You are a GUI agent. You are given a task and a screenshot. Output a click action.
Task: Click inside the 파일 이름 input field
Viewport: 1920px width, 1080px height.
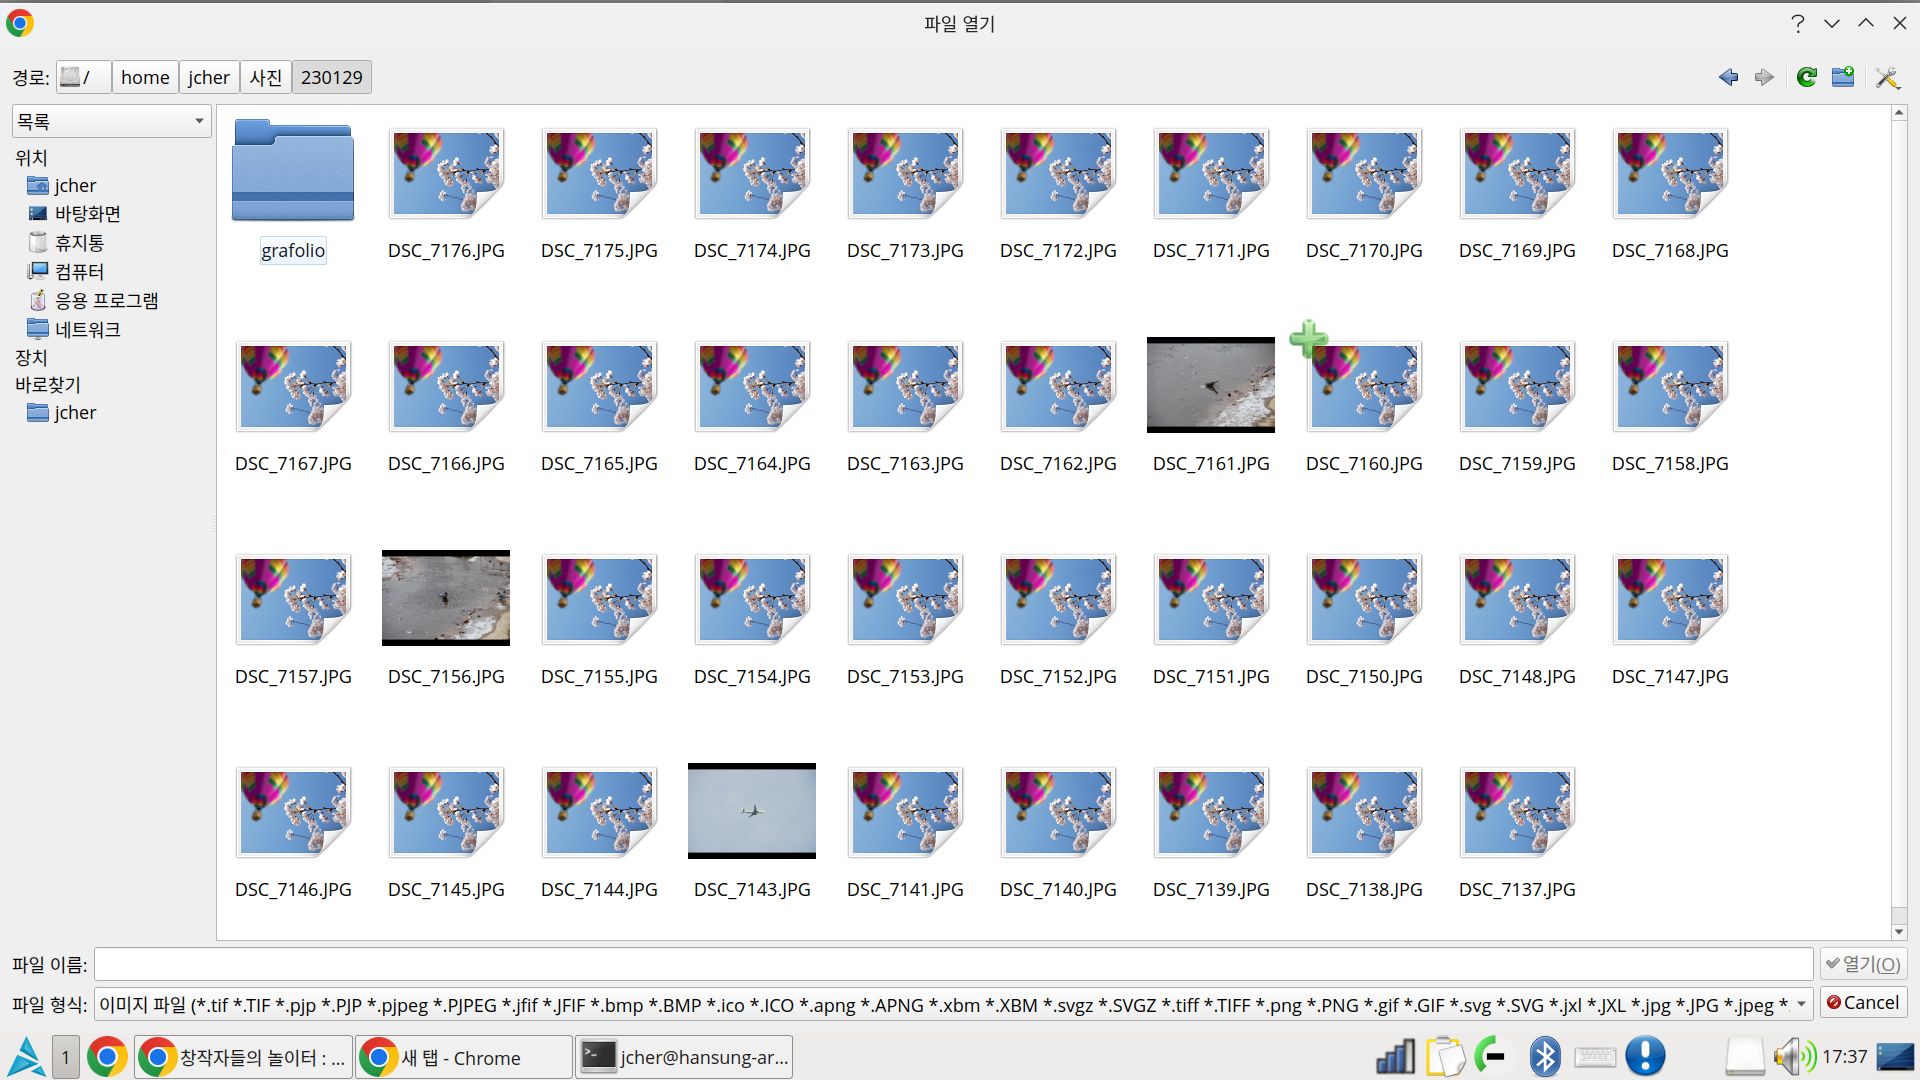coord(950,963)
